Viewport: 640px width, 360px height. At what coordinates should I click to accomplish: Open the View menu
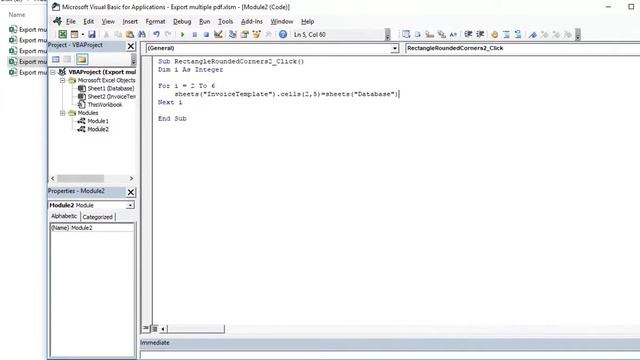[x=108, y=22]
